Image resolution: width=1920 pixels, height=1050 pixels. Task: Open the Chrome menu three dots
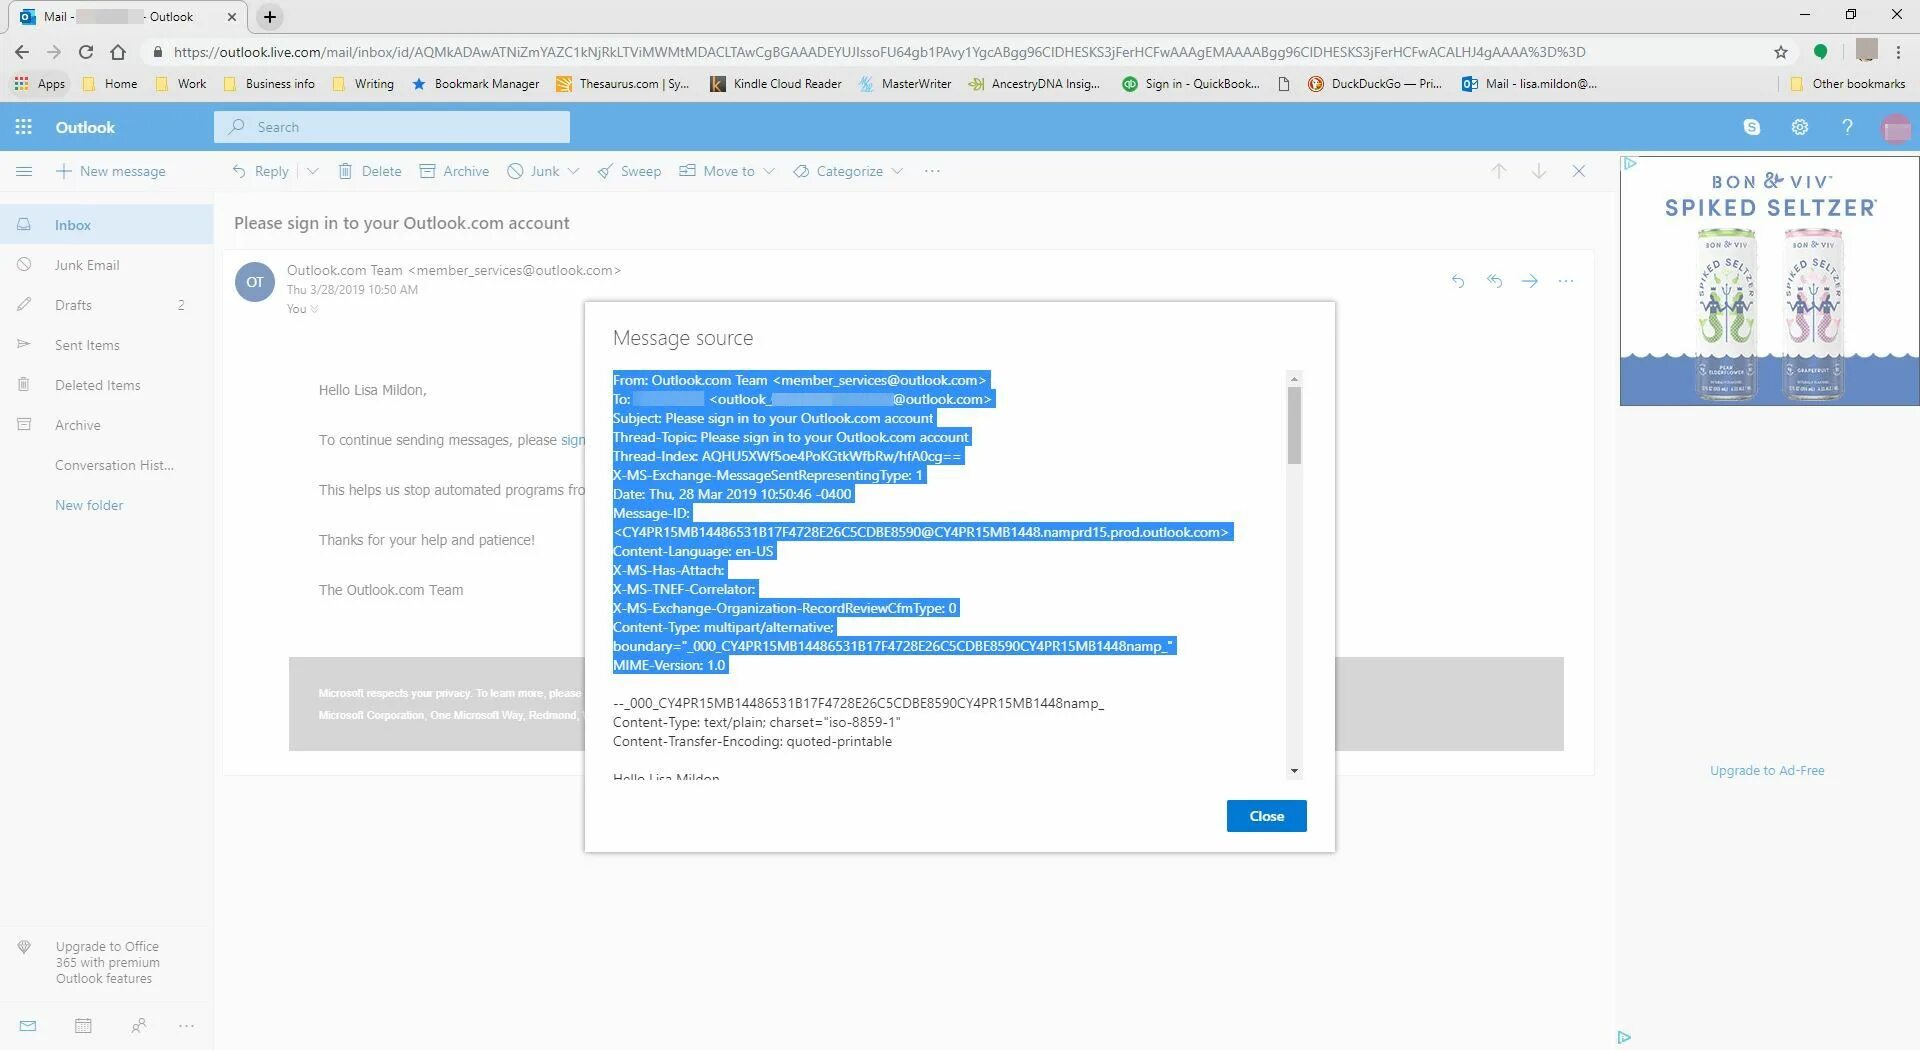coord(1898,52)
